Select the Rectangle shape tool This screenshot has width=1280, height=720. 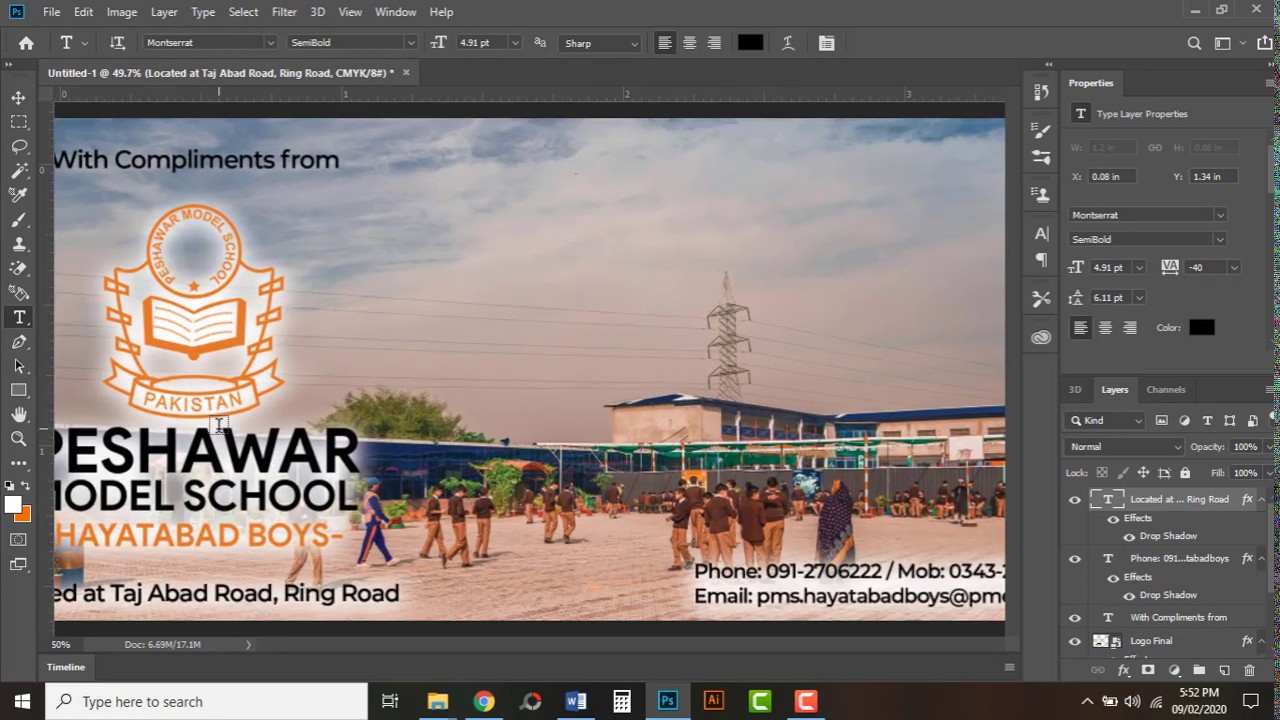(x=19, y=390)
